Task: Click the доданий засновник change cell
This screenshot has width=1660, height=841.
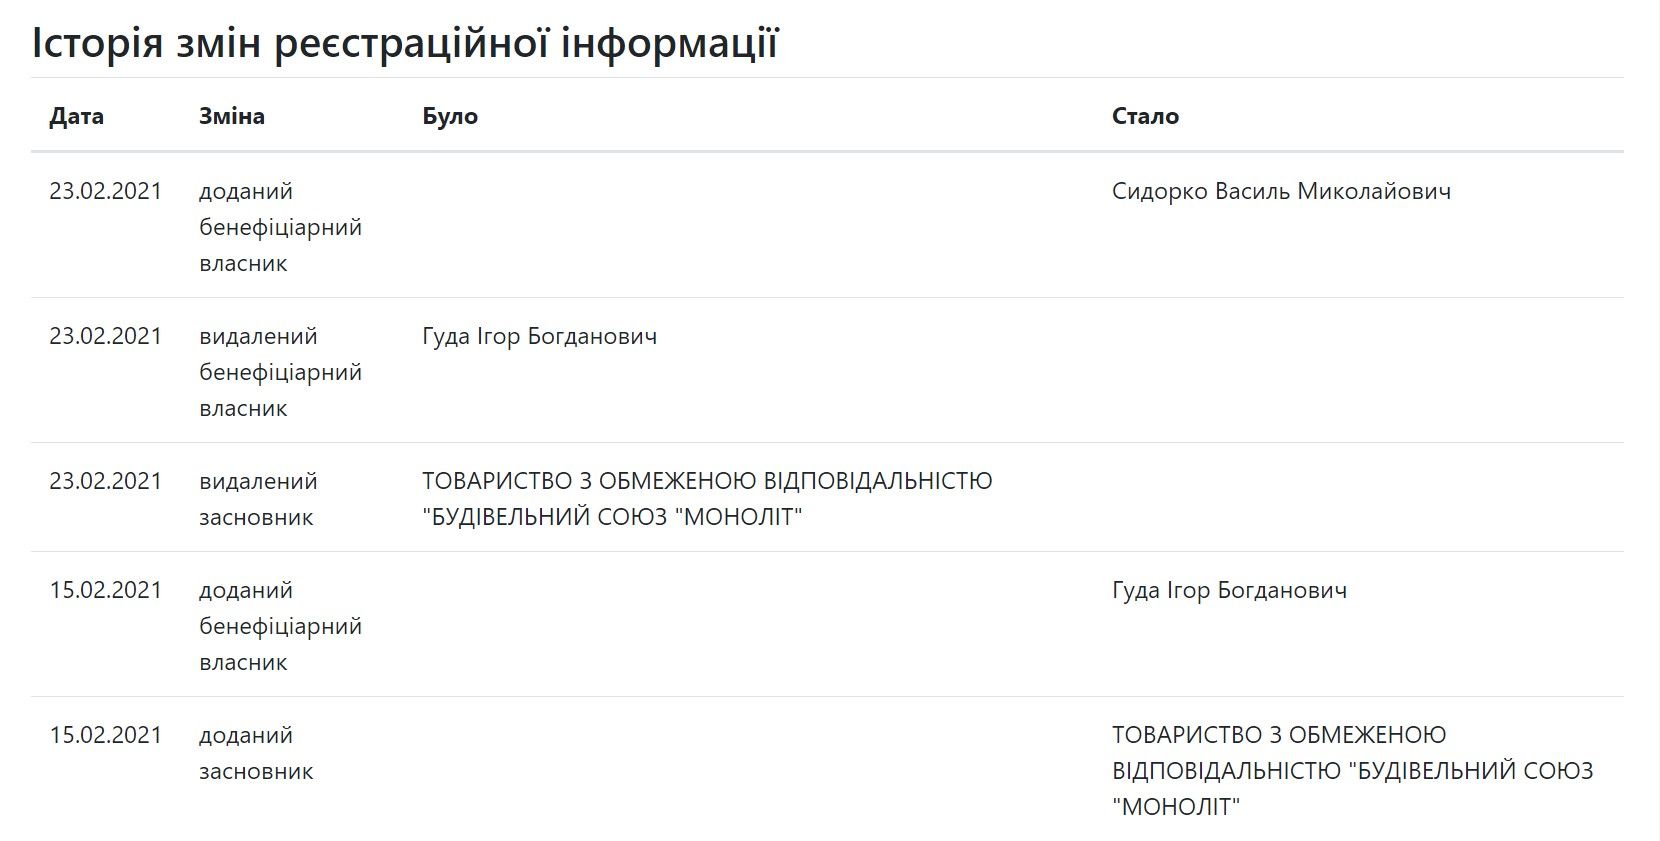Action: pyautogui.click(x=255, y=753)
